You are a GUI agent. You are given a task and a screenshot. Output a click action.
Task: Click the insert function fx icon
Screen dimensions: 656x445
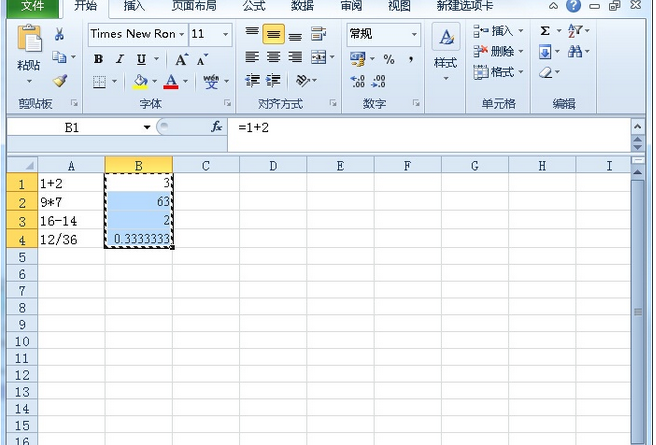click(x=216, y=127)
